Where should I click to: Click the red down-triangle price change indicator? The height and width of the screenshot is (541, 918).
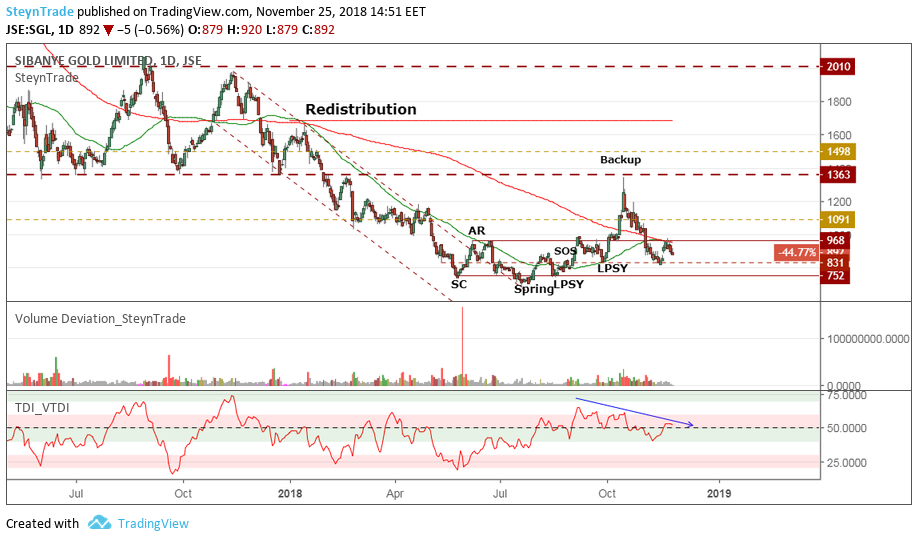click(108, 30)
